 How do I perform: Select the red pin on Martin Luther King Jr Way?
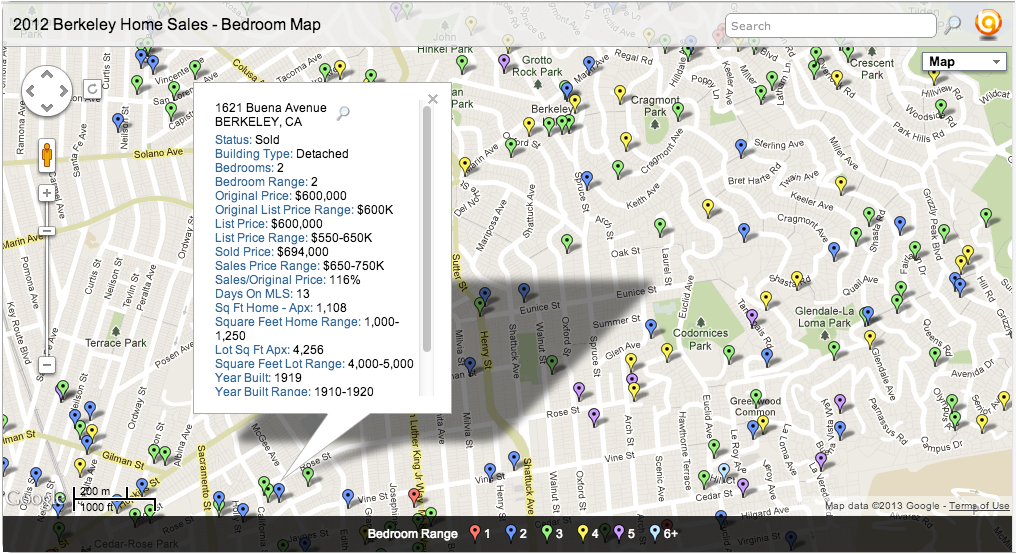pos(415,497)
